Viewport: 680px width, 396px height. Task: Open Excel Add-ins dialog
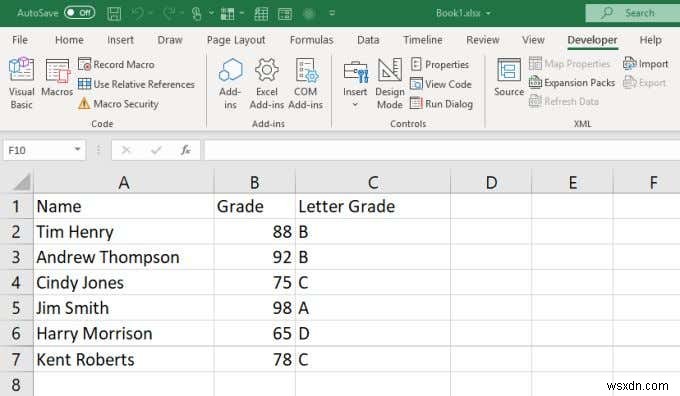[x=266, y=83]
